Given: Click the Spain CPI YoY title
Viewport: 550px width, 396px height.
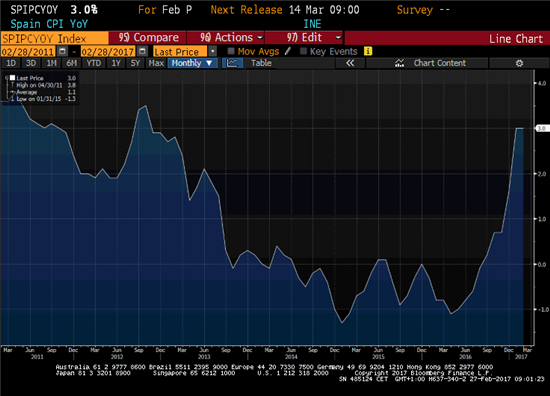Looking at the screenshot, I should click(49, 24).
